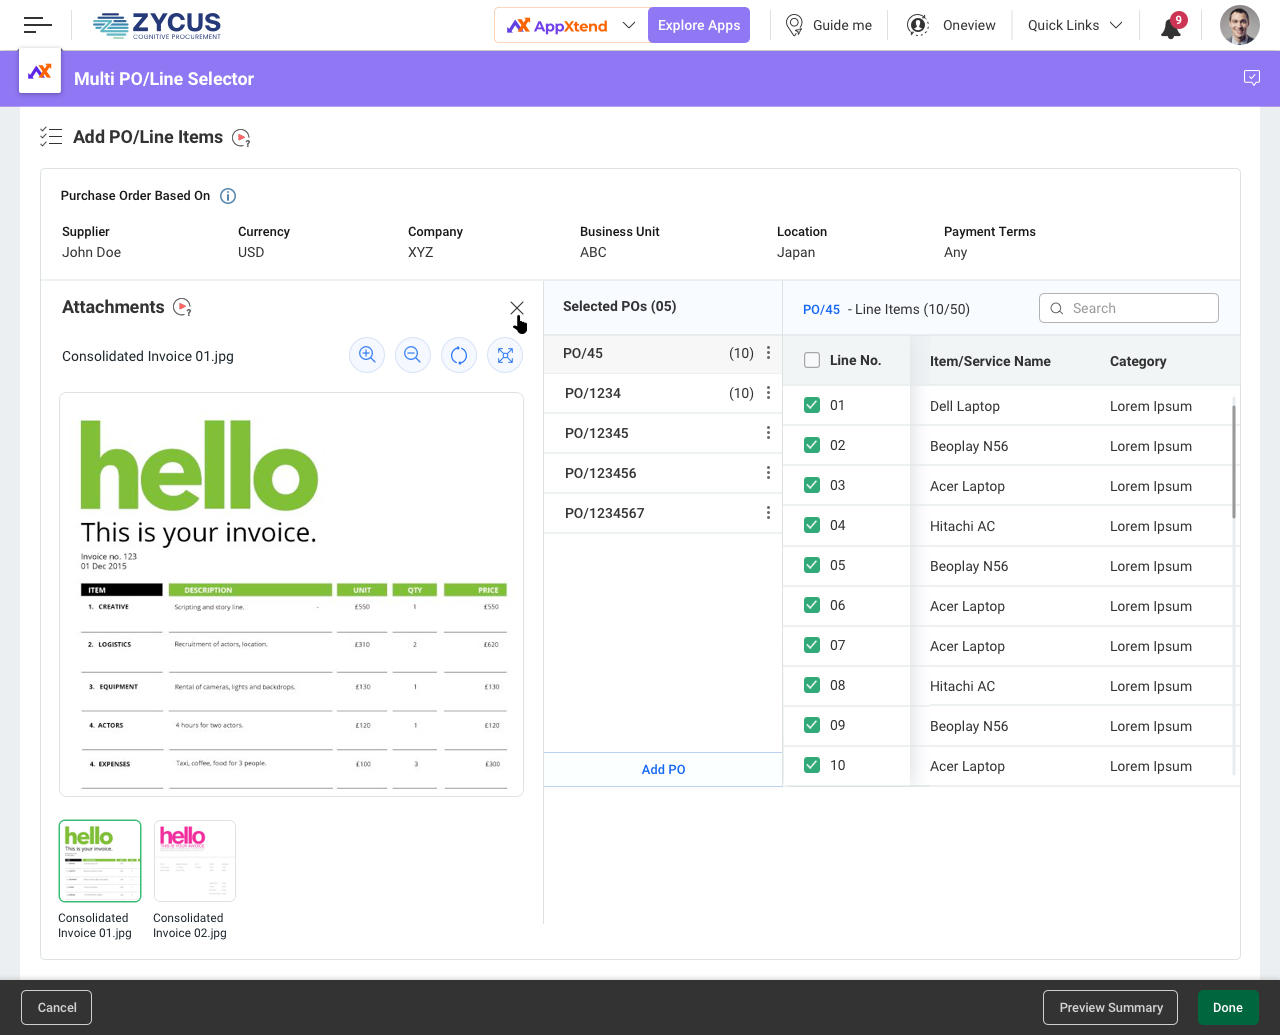This screenshot has height=1035, width=1280.
Task: Select Consolidated Invoice 02.jpg thumbnail
Action: click(194, 861)
